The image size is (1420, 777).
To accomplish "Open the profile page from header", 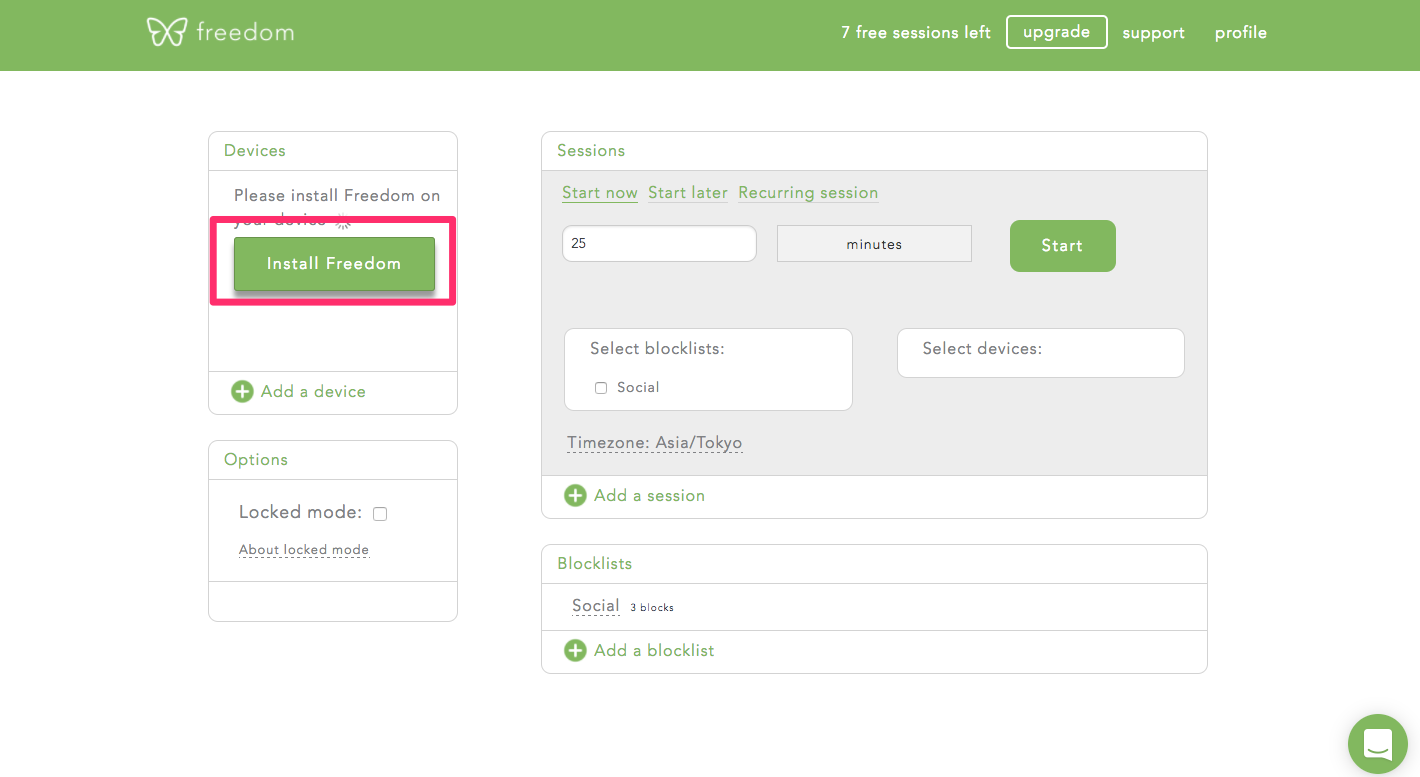I will point(1241,32).
